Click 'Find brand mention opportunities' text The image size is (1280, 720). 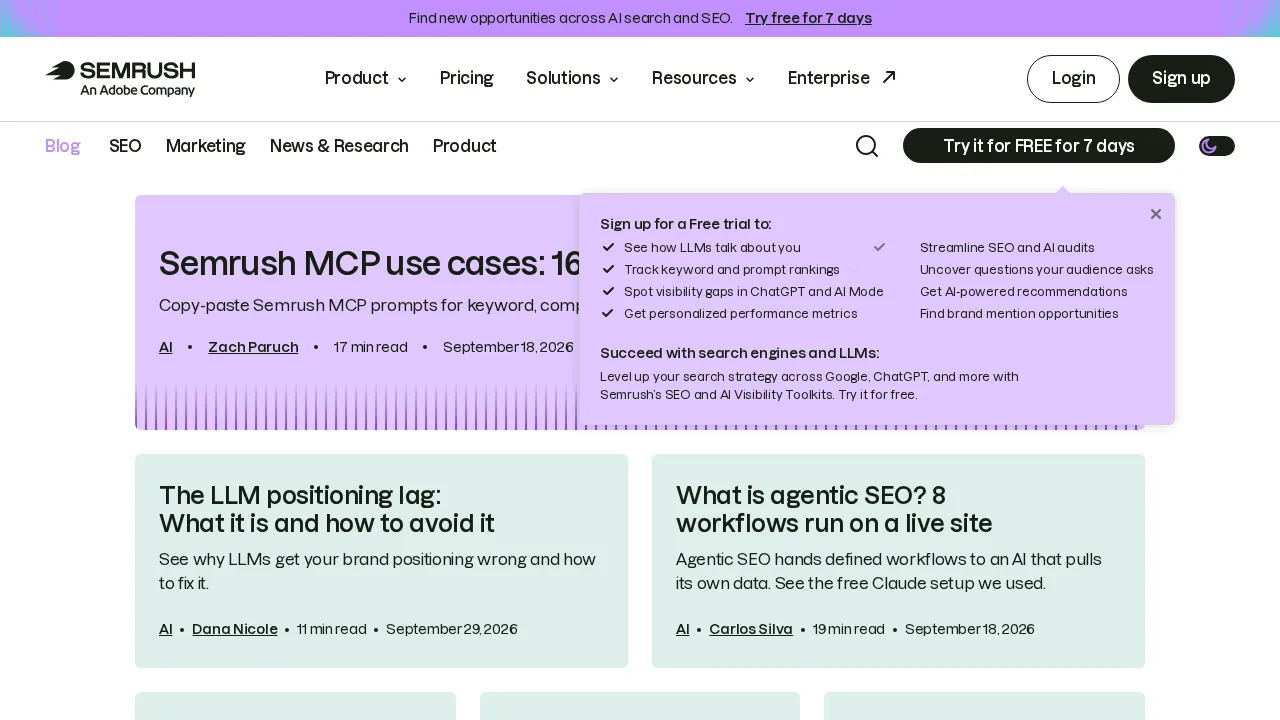pos(1019,313)
